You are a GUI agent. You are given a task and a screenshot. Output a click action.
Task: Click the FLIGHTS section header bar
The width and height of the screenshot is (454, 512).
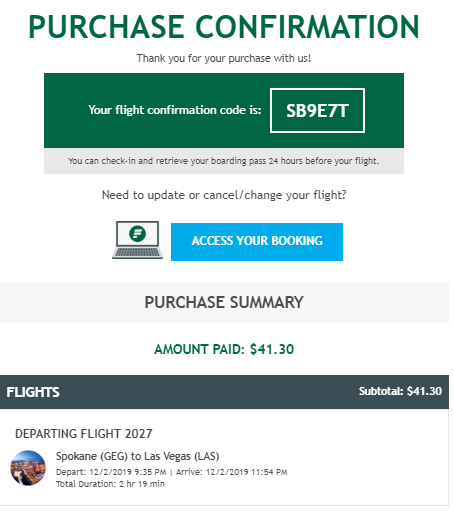pyautogui.click(x=224, y=392)
